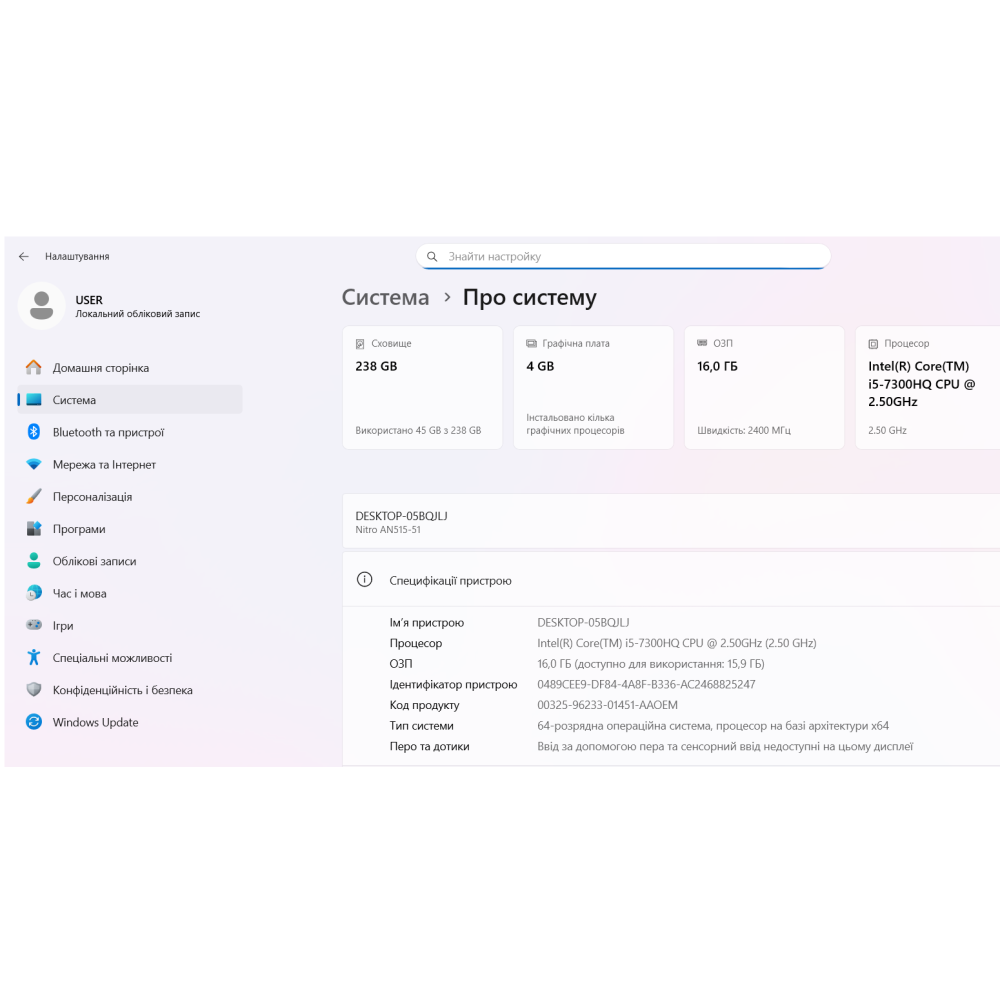This screenshot has height=1000, width=1000.
Task: Open the Графічна плата 4 GB card
Action: point(593,387)
